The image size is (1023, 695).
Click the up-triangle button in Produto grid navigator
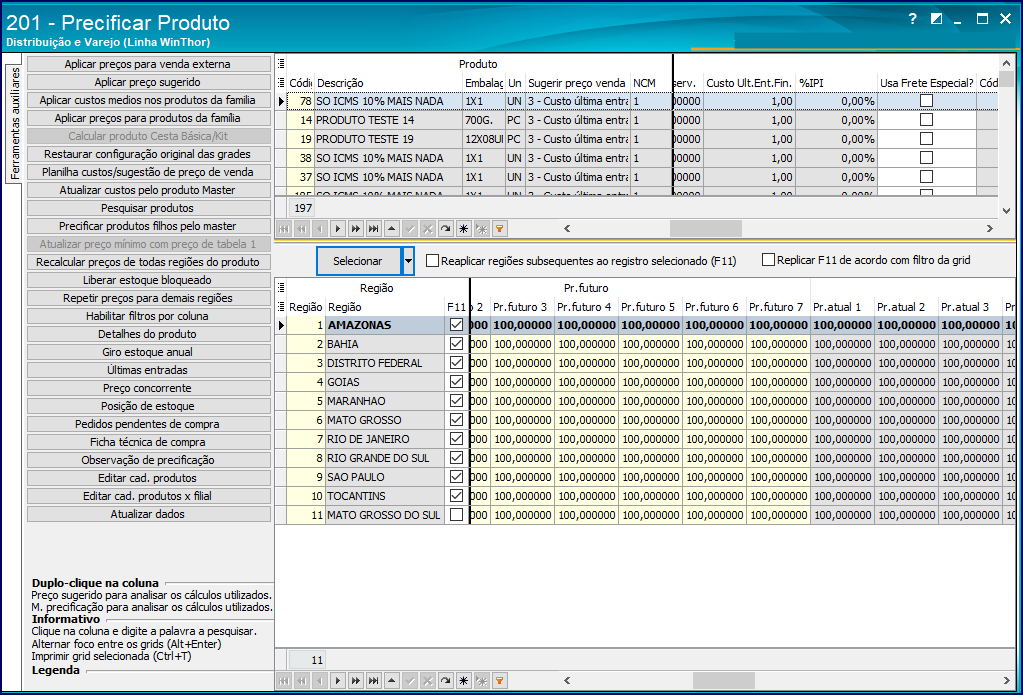point(391,228)
